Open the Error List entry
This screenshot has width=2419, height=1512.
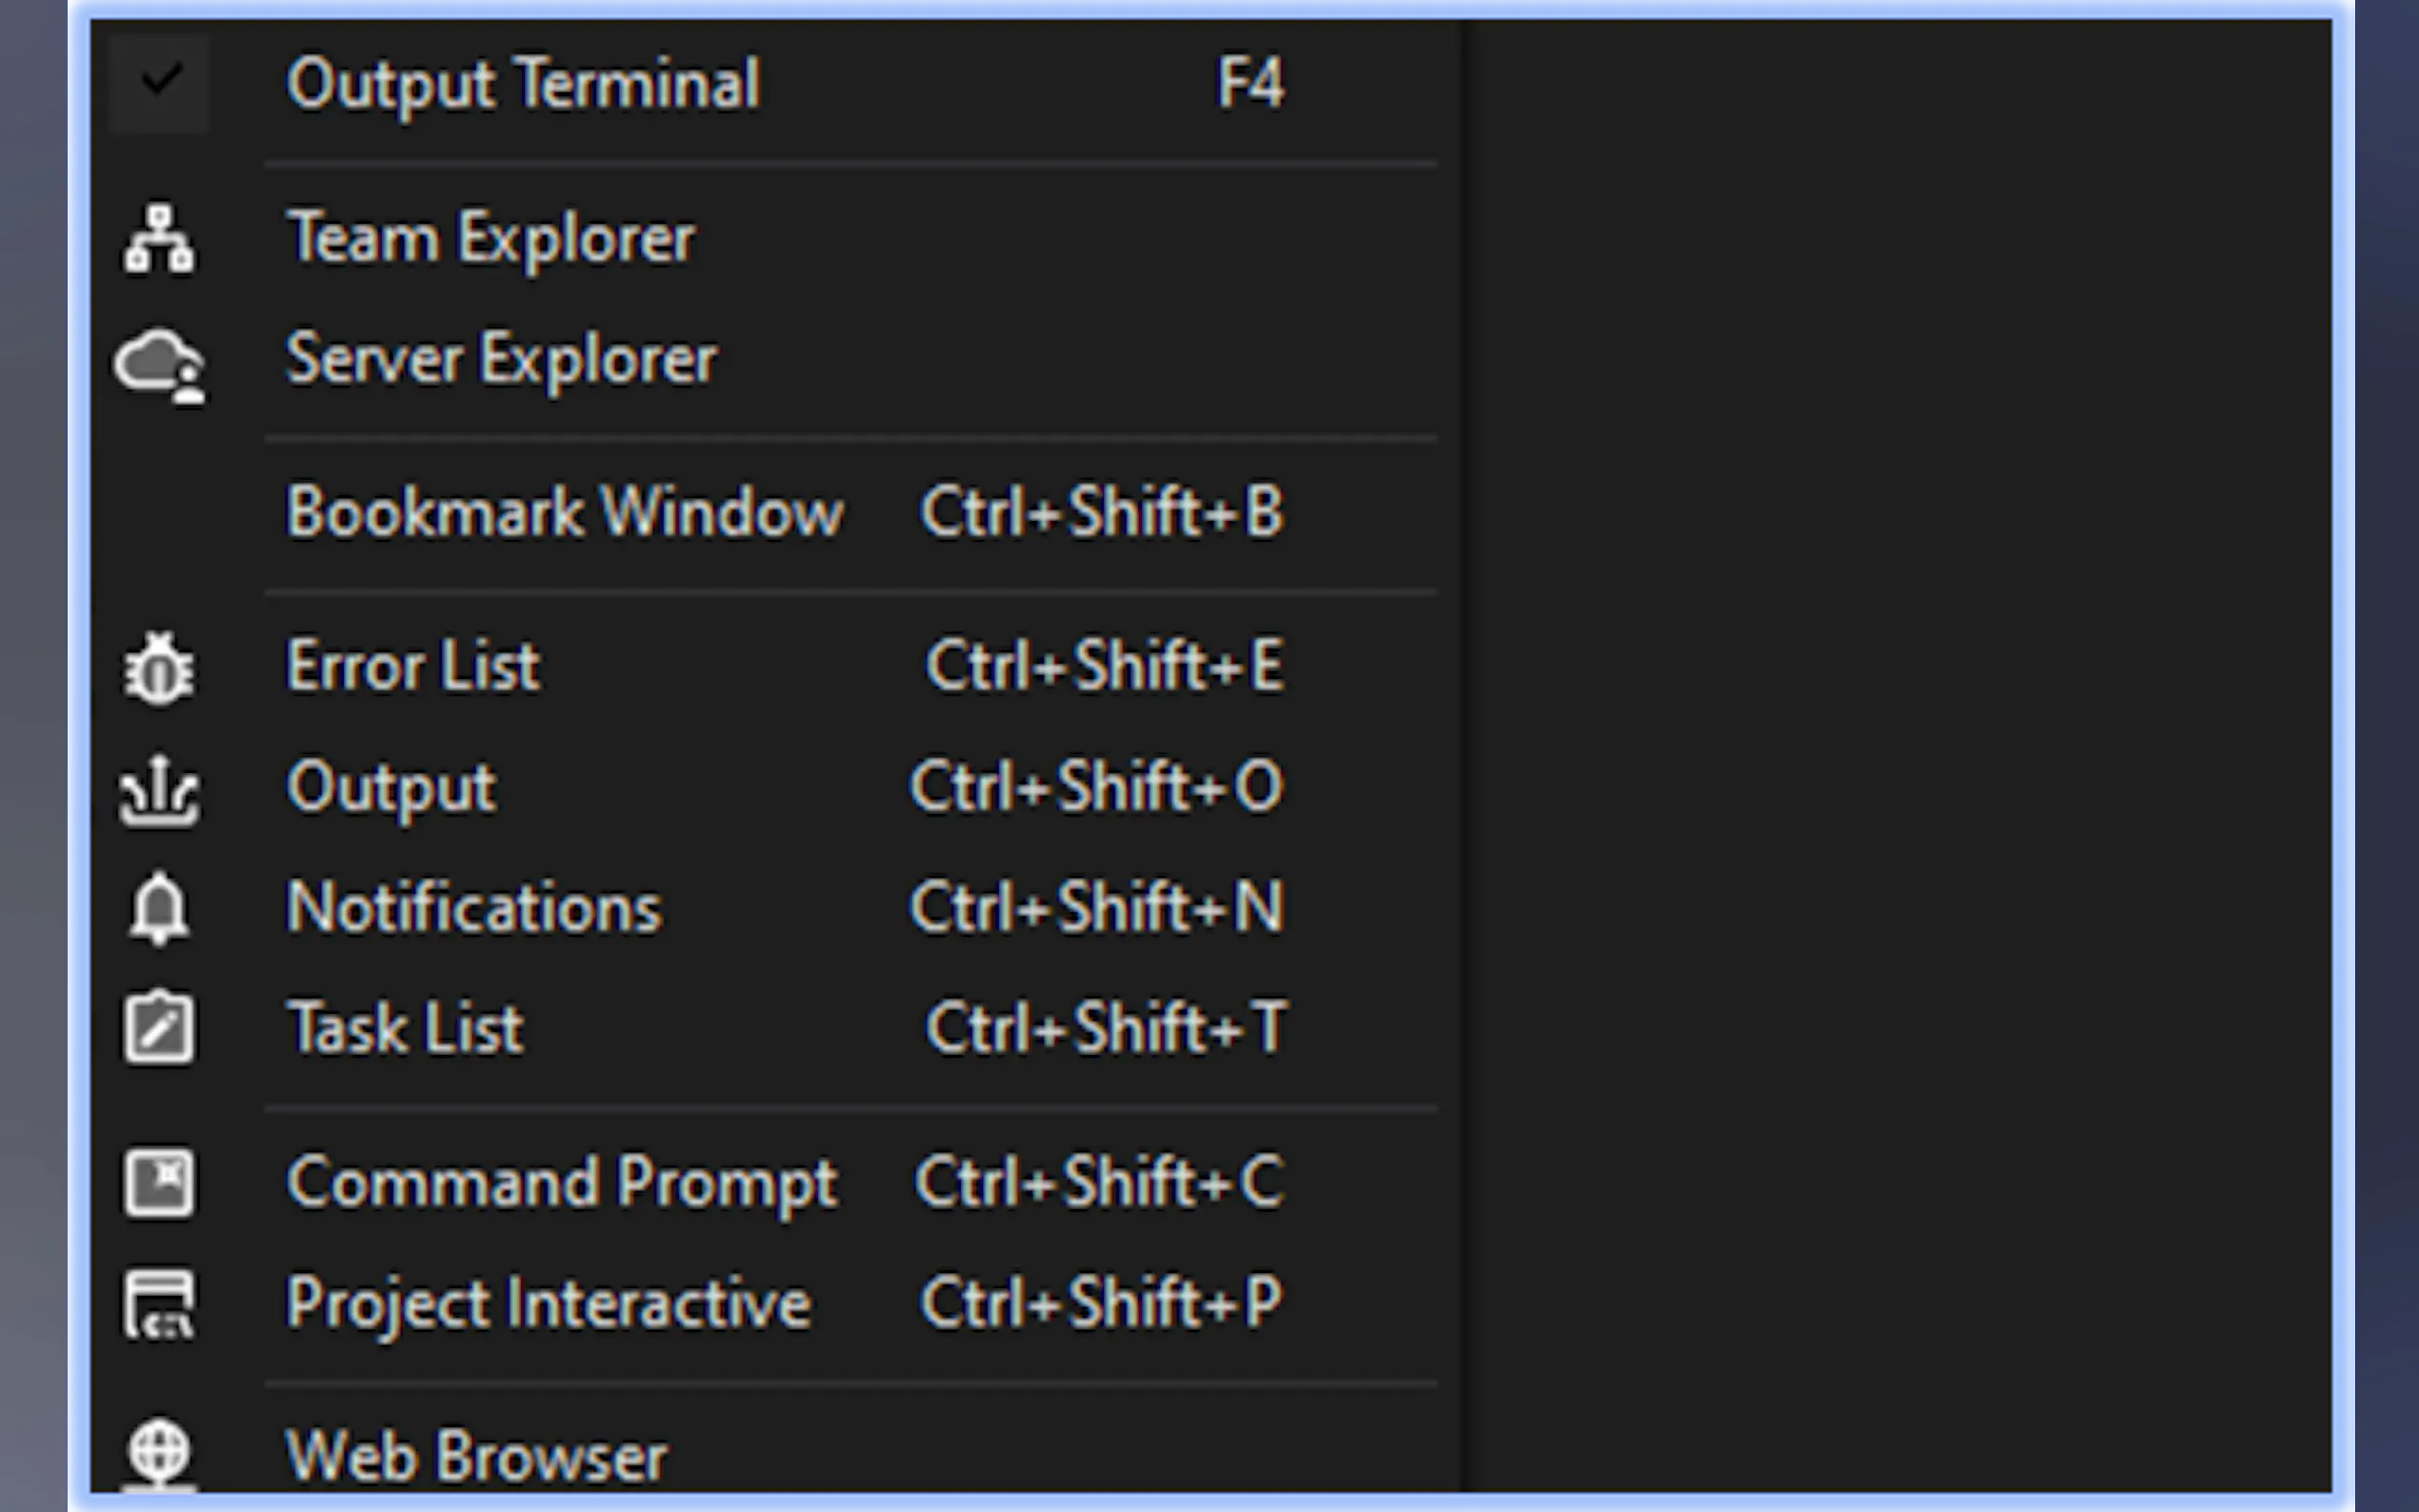[x=775, y=666]
